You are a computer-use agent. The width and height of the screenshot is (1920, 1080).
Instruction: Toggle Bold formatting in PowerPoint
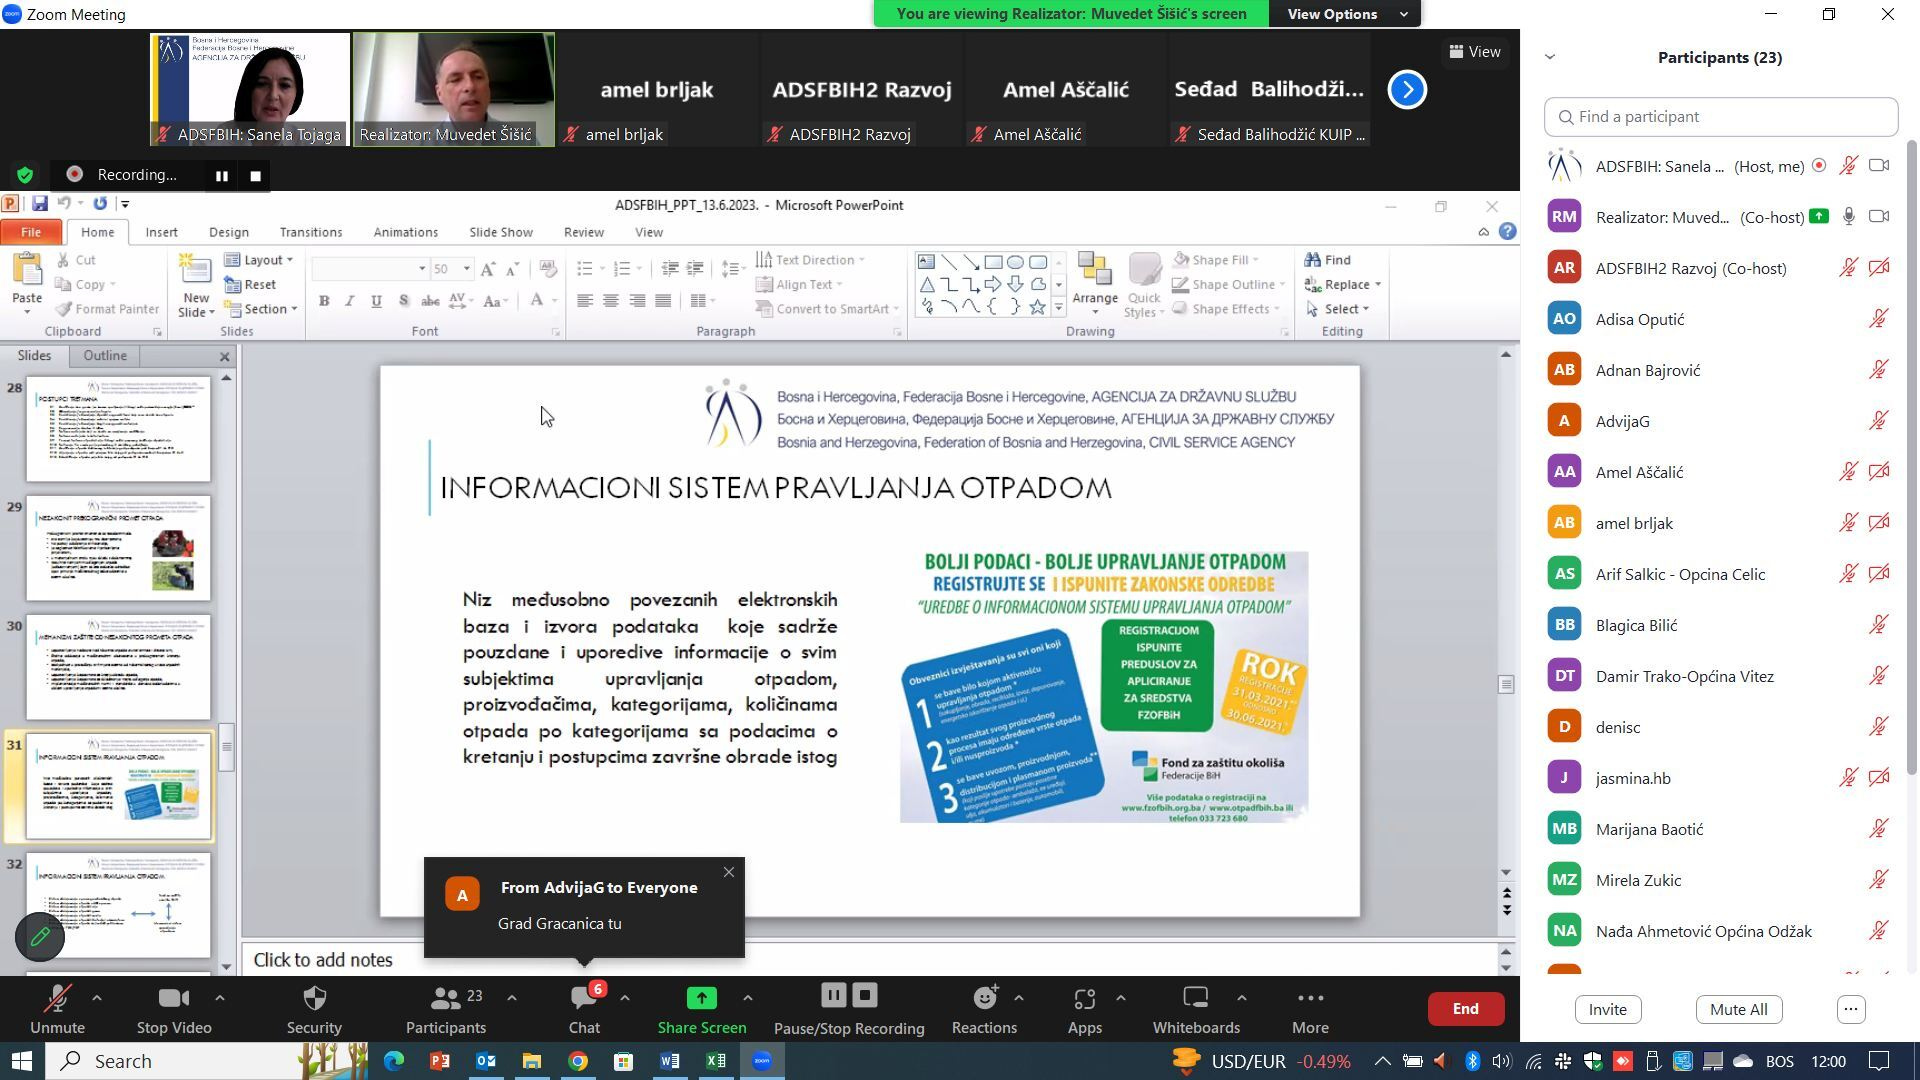pyautogui.click(x=323, y=301)
